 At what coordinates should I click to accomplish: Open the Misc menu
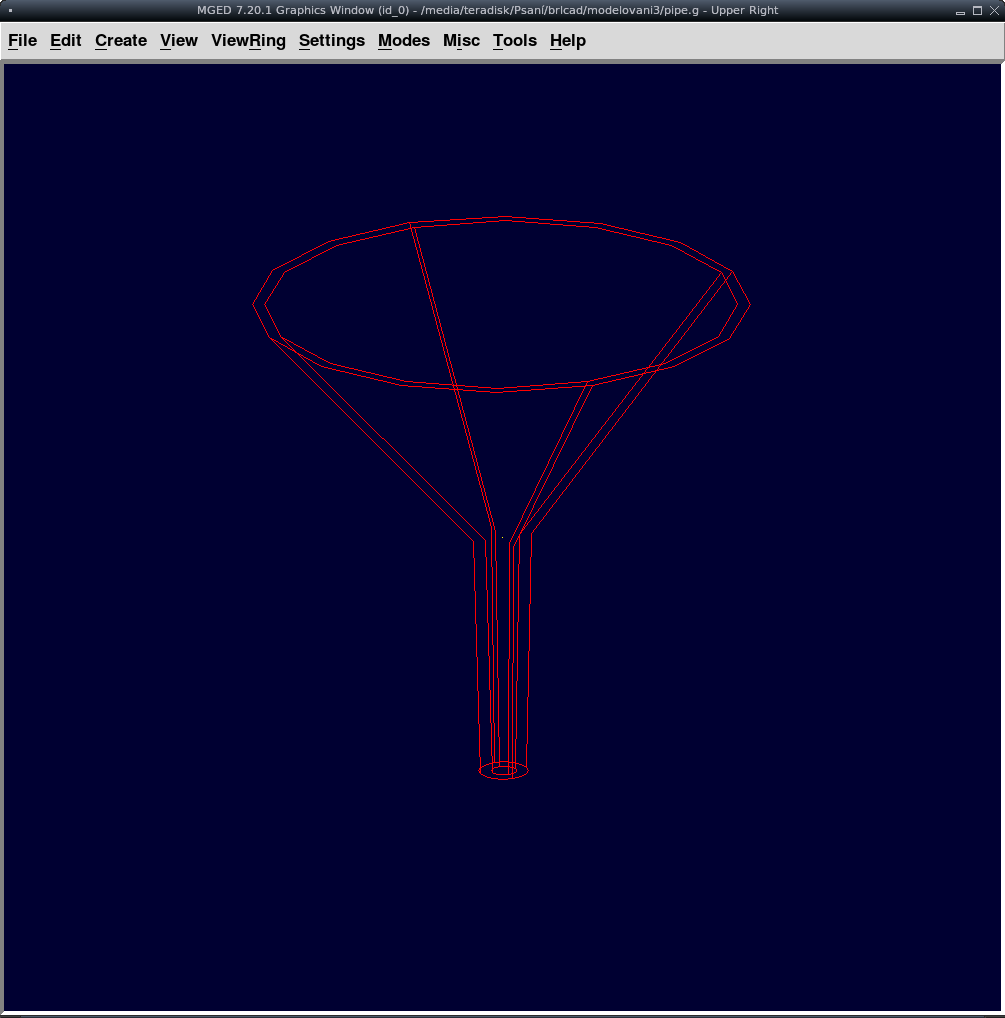click(x=461, y=41)
